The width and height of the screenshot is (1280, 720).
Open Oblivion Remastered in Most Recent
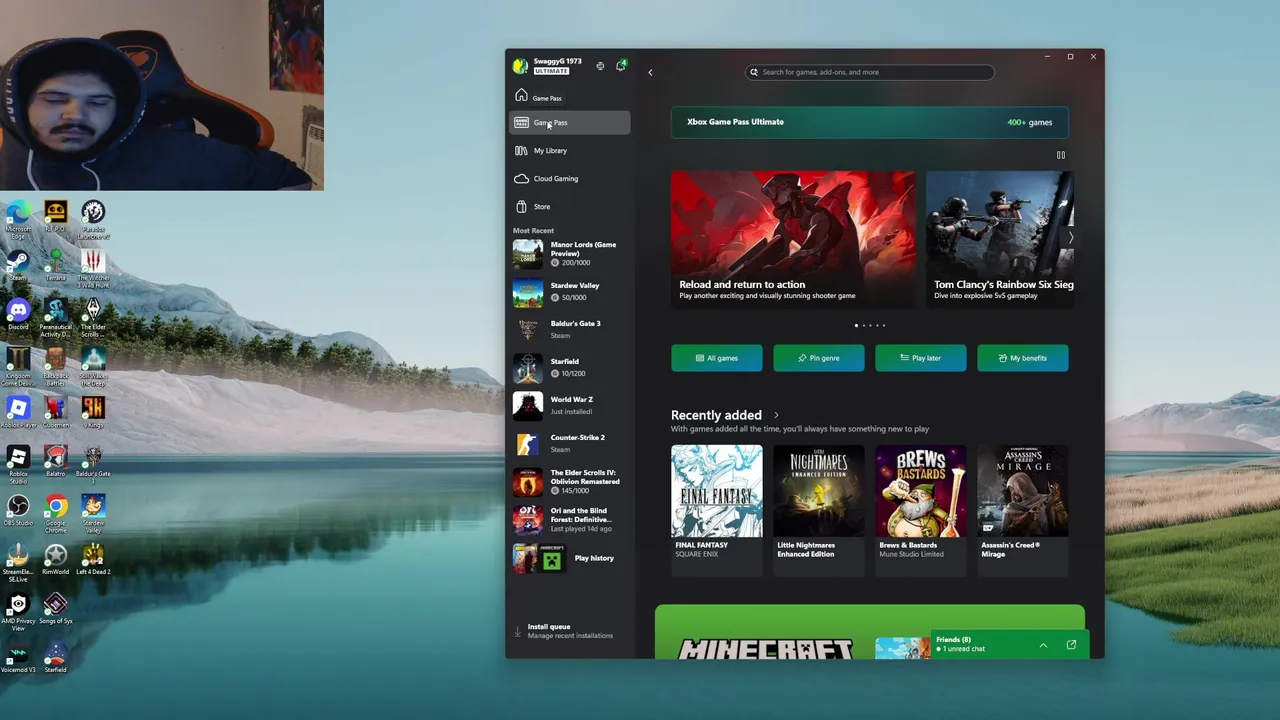pyautogui.click(x=570, y=482)
